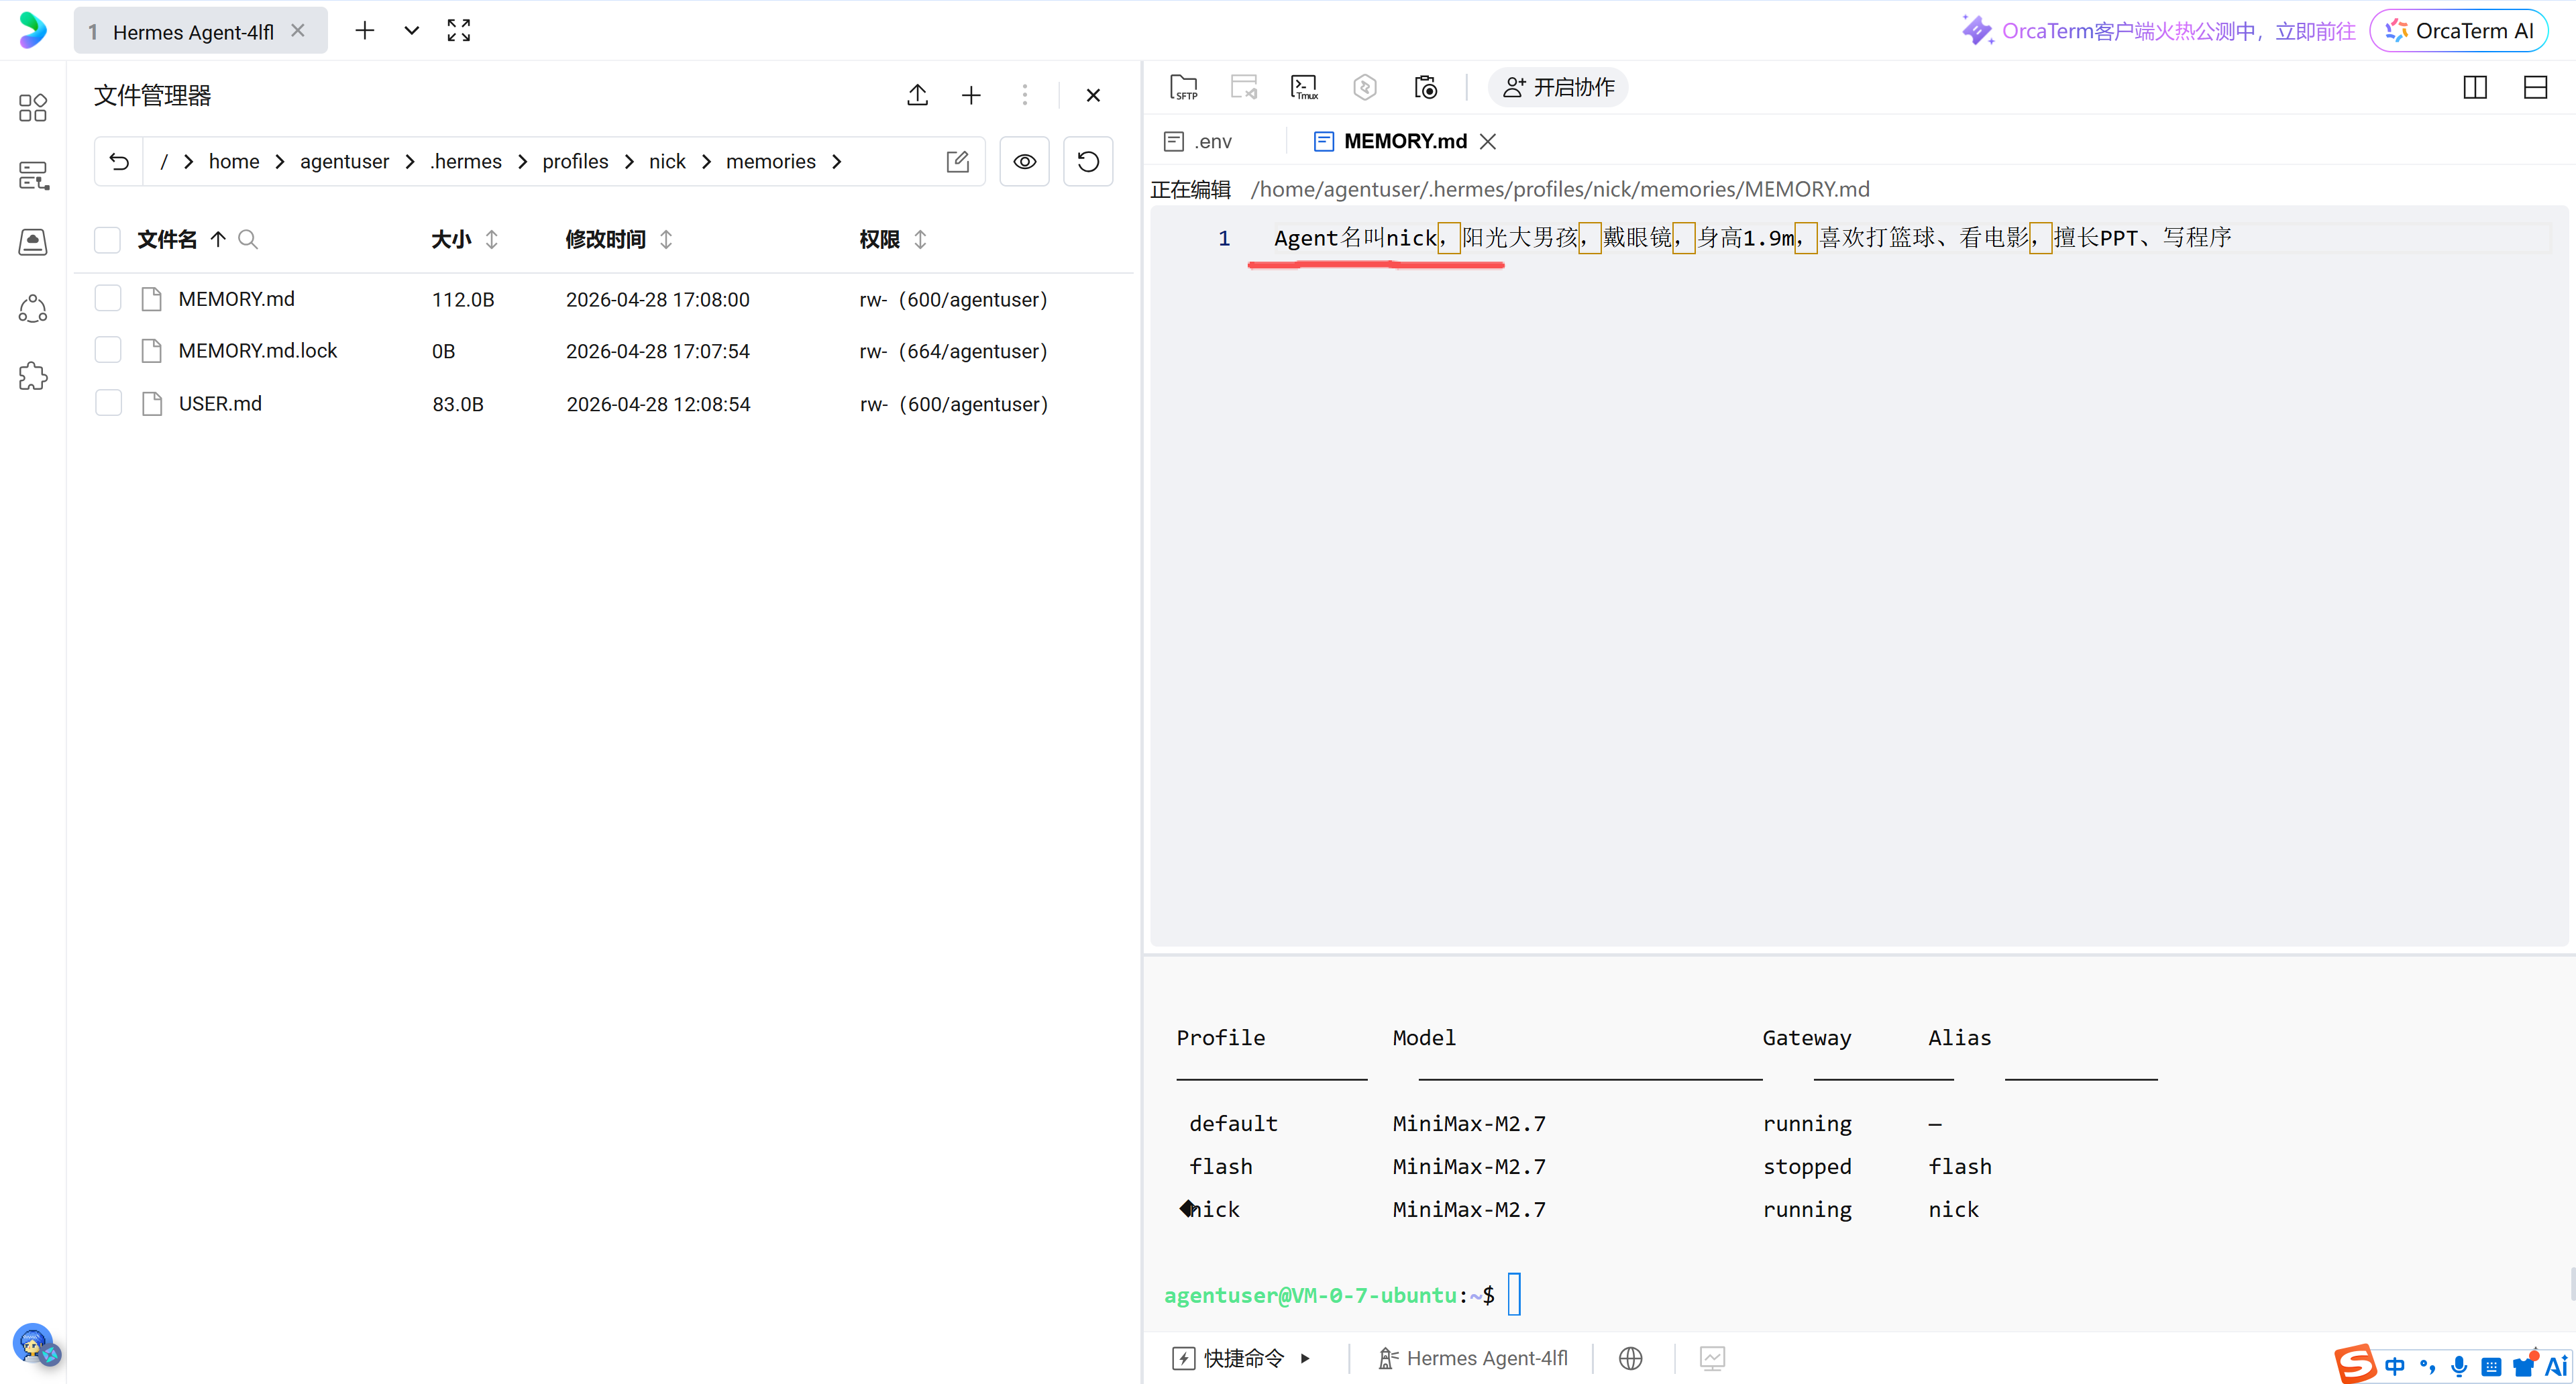Open USER.md file in the list
The width and height of the screenshot is (2576, 1384).
point(220,403)
